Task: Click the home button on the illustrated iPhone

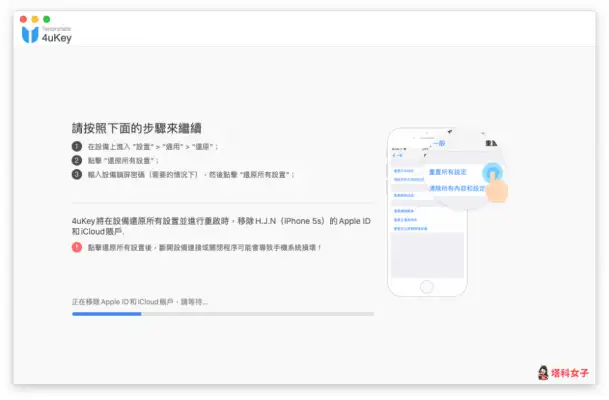Action: click(x=426, y=287)
